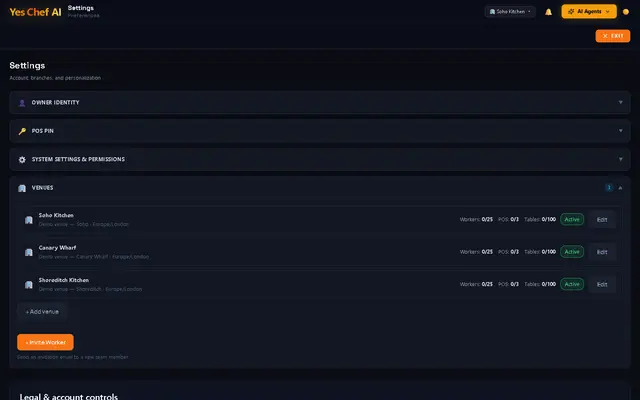Click the POS PIN key icon
The width and height of the screenshot is (640, 400).
pos(22,131)
